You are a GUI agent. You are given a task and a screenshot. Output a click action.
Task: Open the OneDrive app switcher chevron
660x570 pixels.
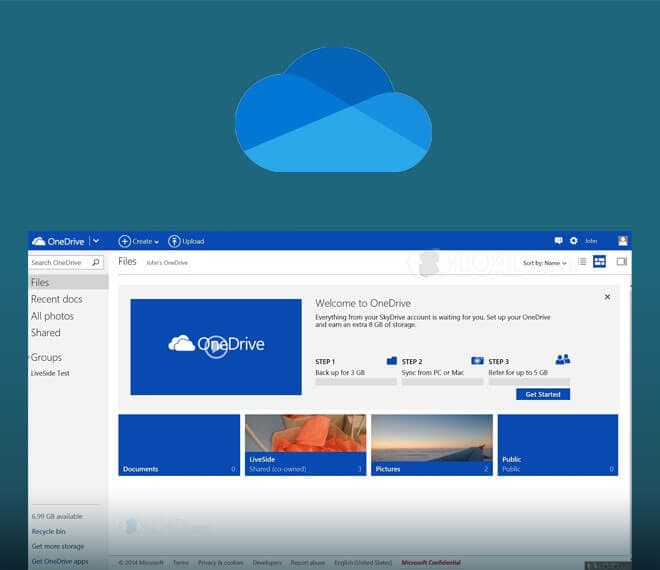coord(96,241)
